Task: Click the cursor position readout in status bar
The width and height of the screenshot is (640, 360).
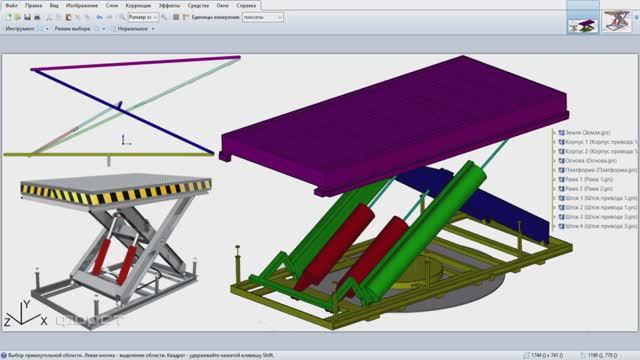Action: tap(599, 356)
